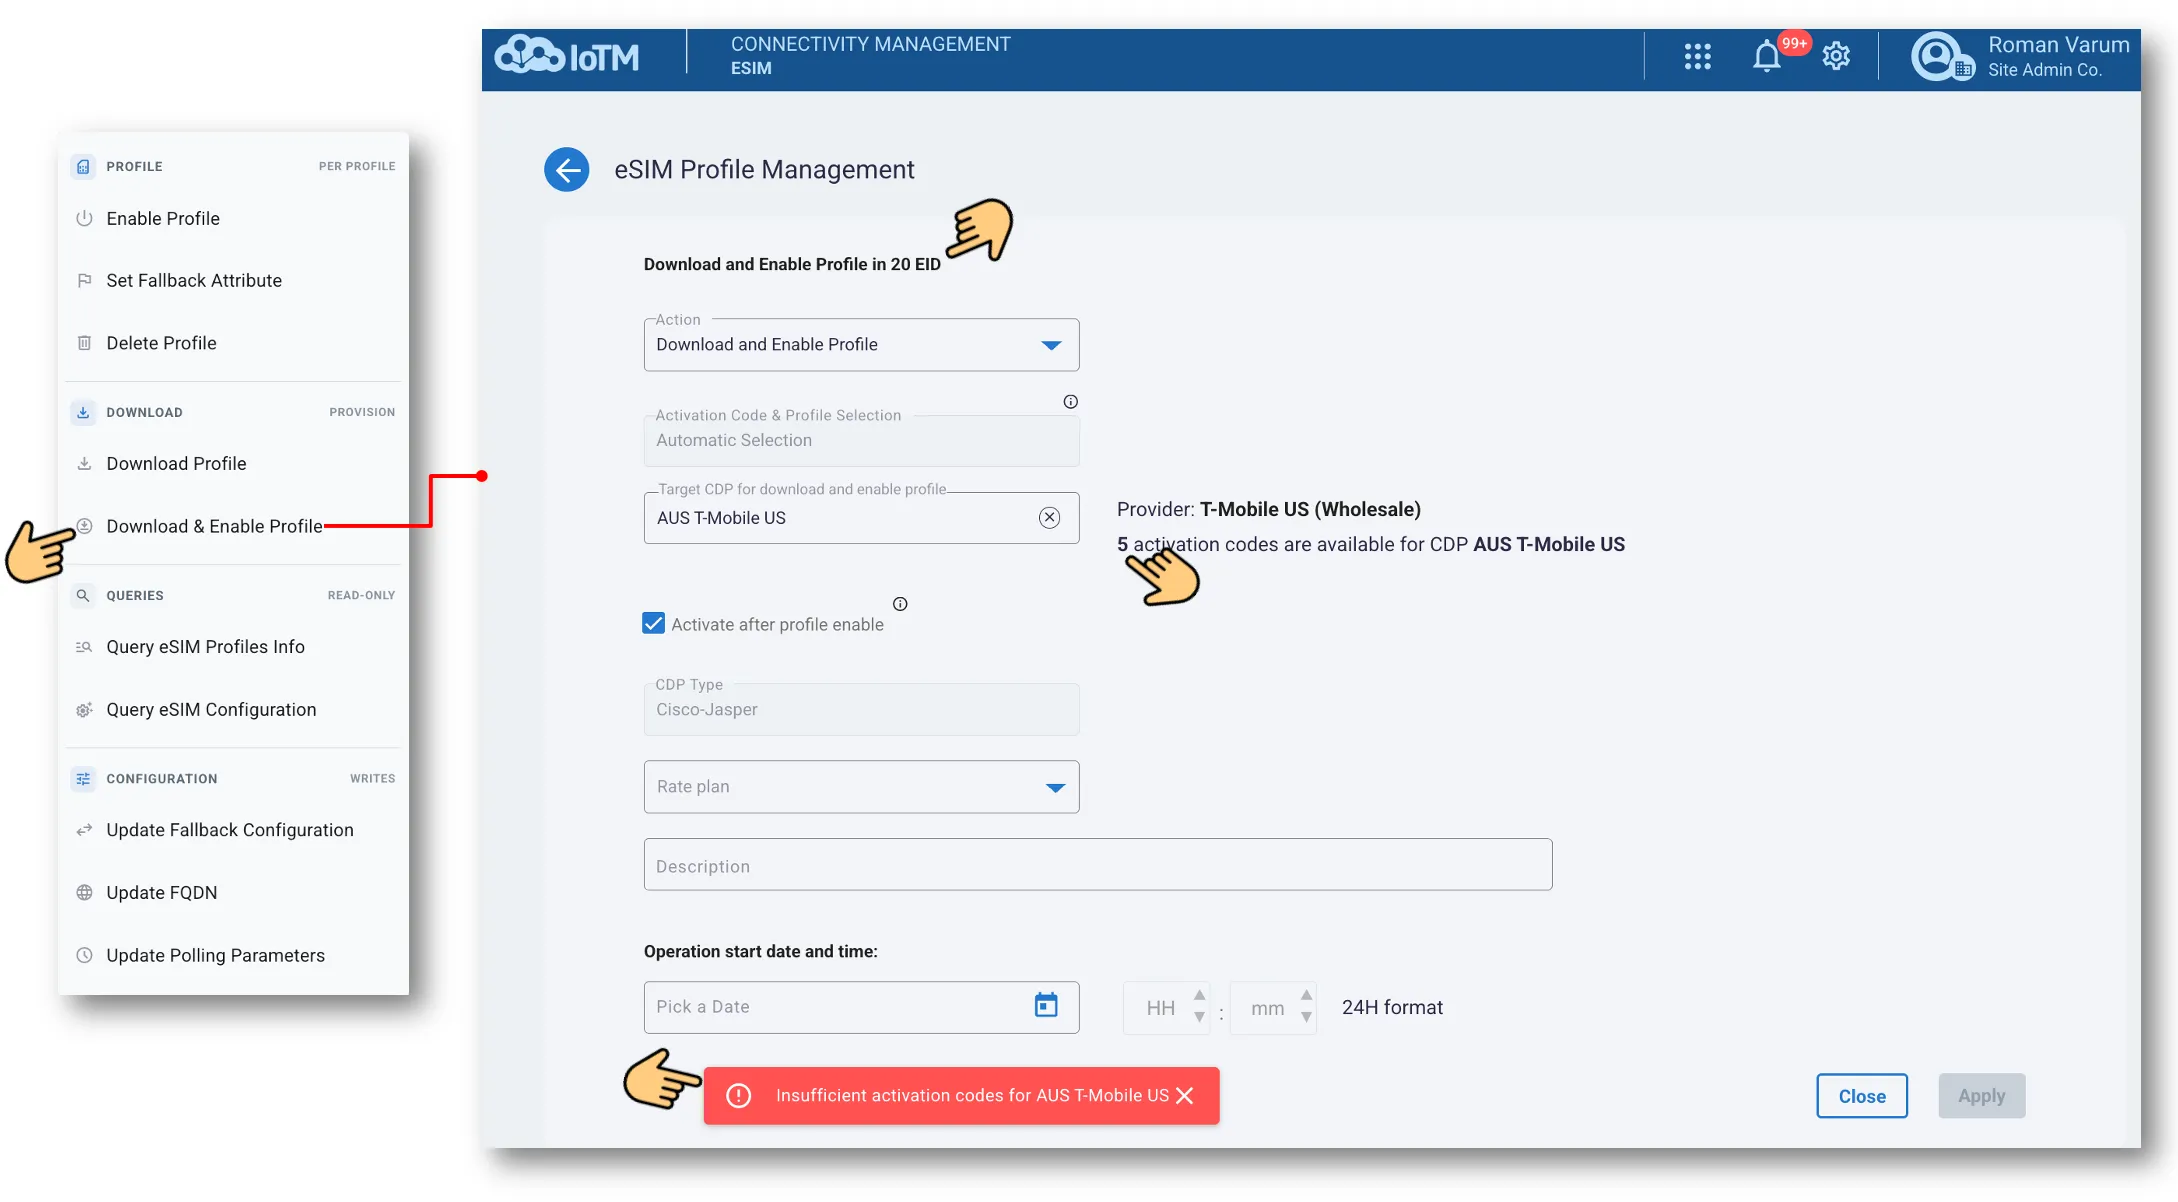Click the T-Mobile US (Wholesale) provider text
This screenshot has width=2178, height=1202.
(x=1310, y=509)
